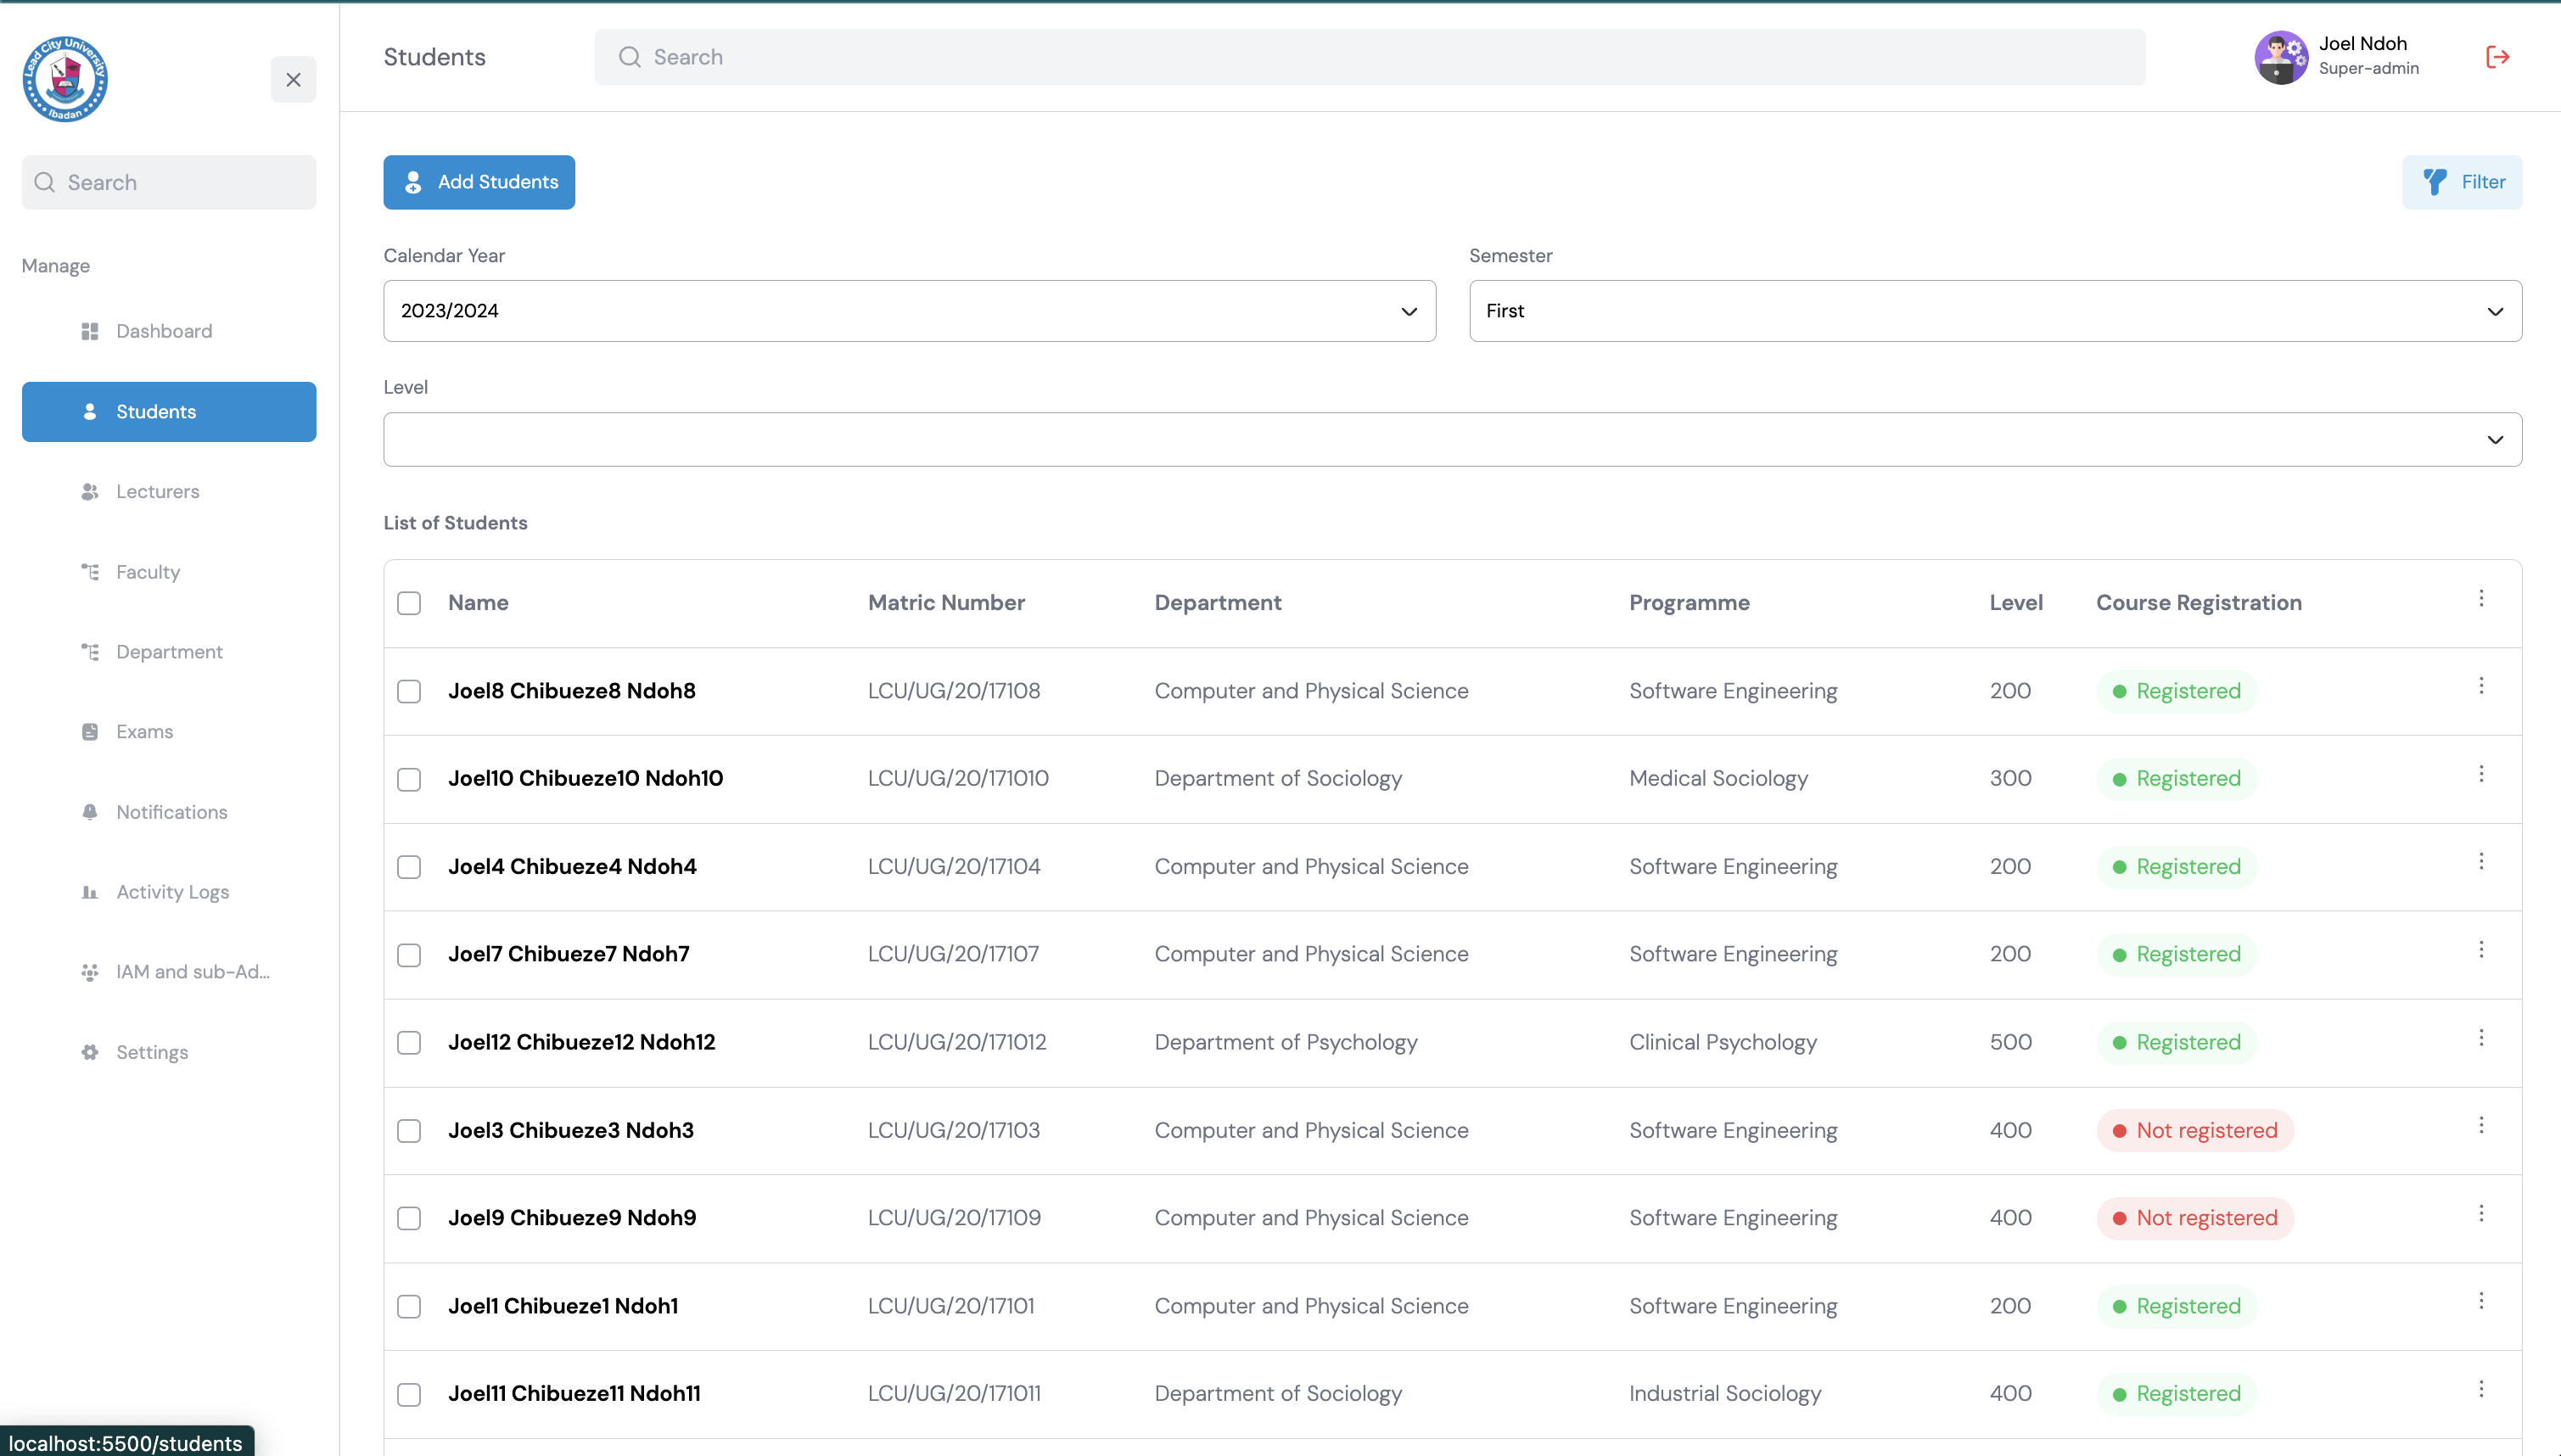Click the Registered badge on Joel1 row
Image resolution: width=2561 pixels, height=1456 pixels.
[x=2177, y=1306]
